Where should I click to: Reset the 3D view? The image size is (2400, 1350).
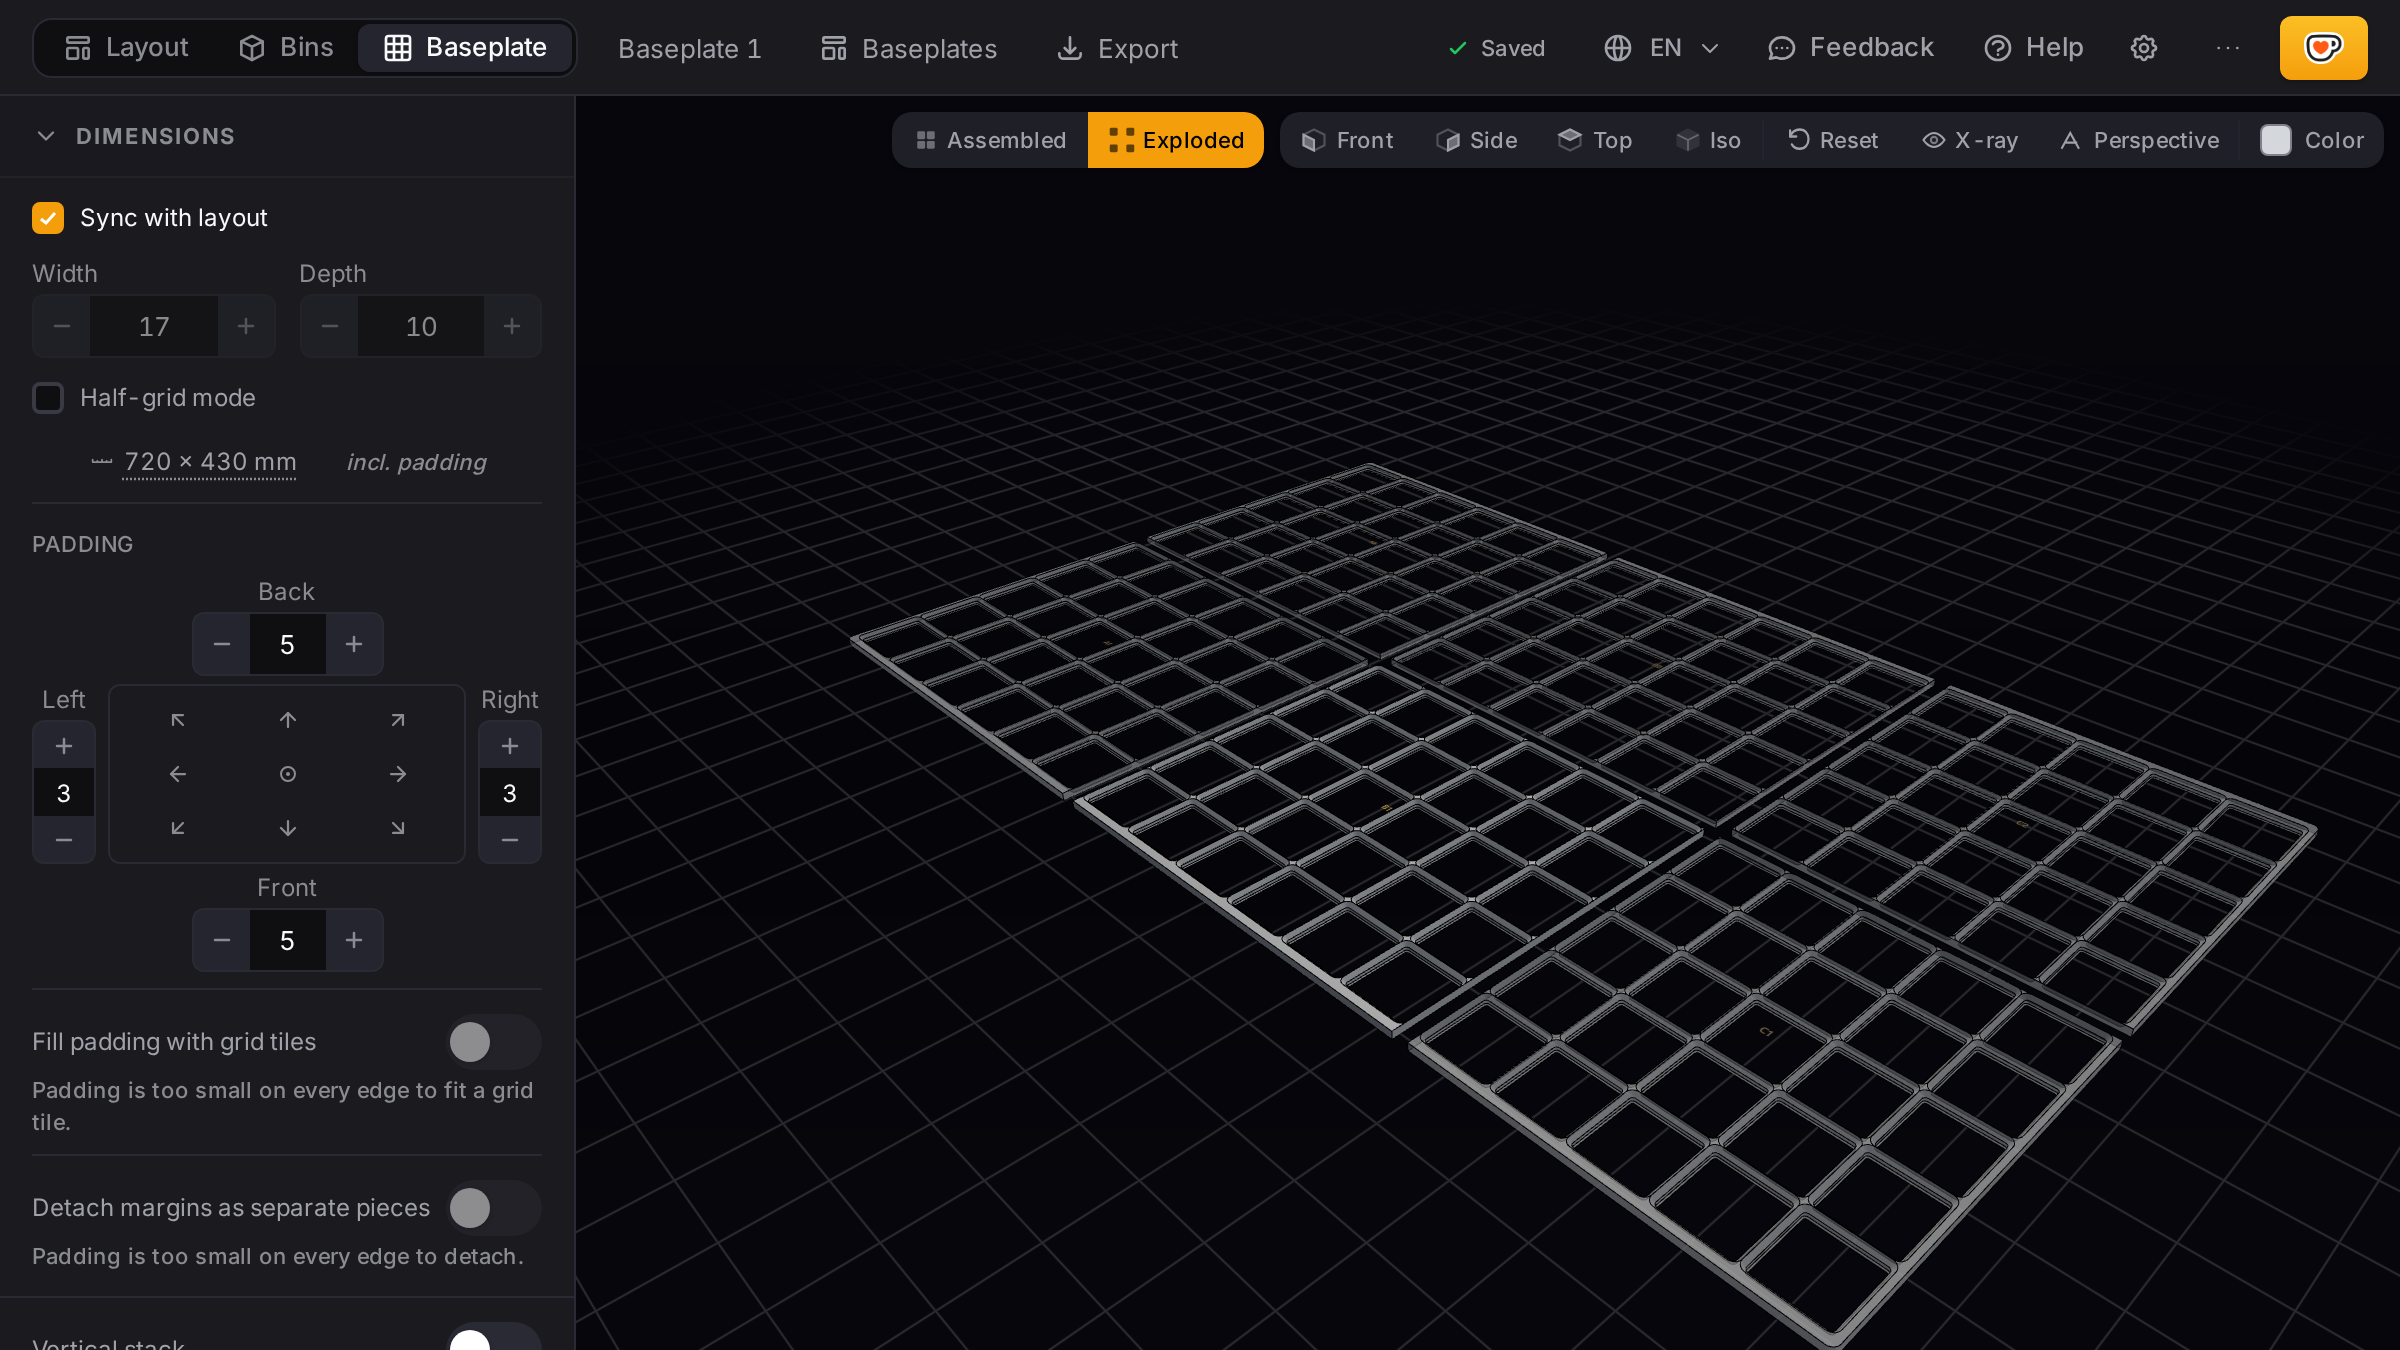1833,140
